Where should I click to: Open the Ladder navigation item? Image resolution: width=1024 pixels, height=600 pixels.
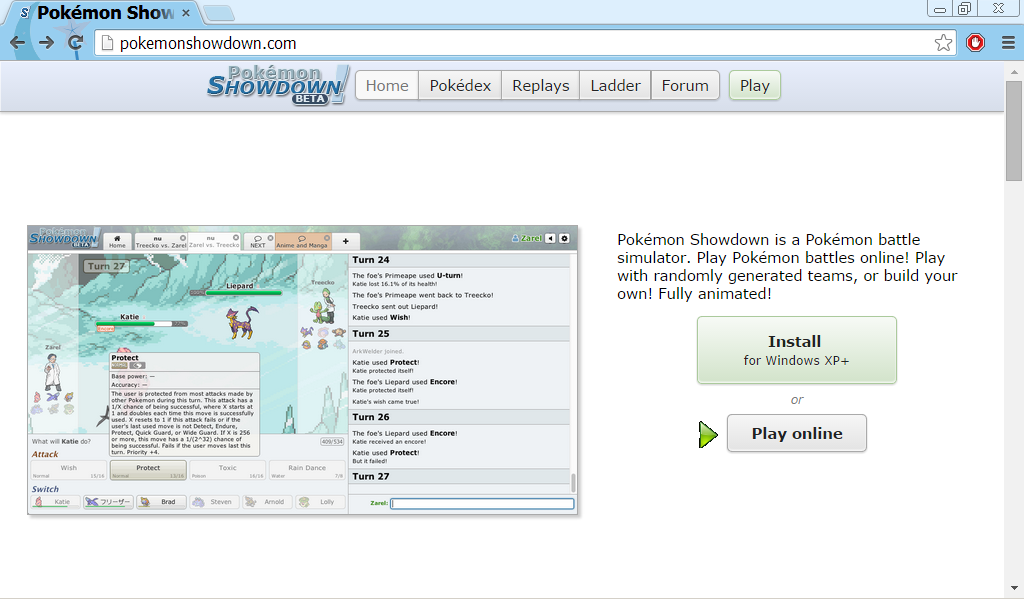615,86
